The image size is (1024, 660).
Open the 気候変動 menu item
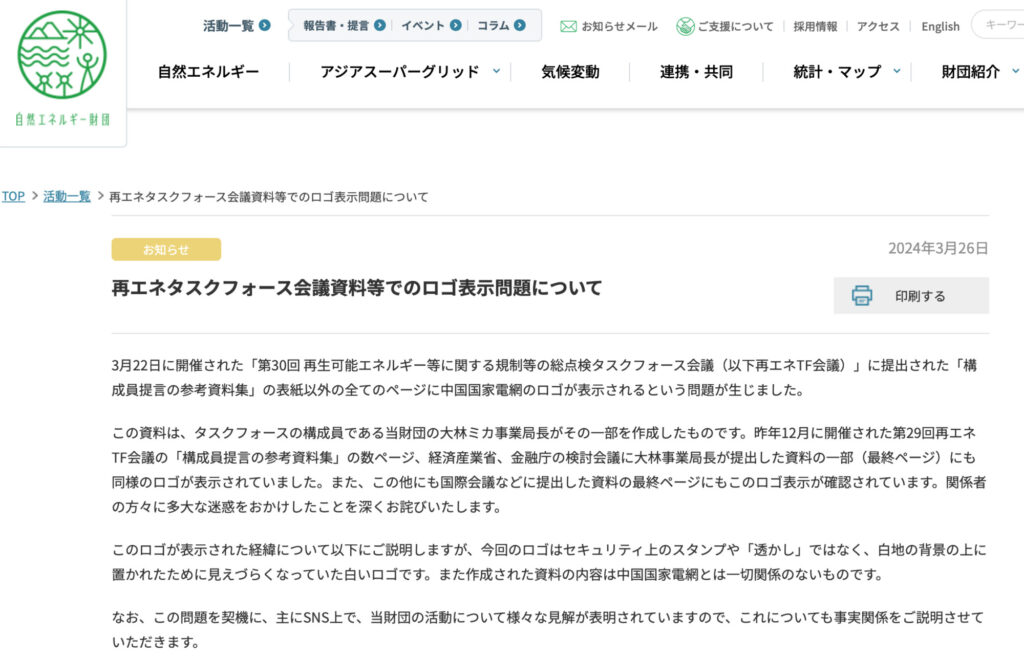(570, 72)
